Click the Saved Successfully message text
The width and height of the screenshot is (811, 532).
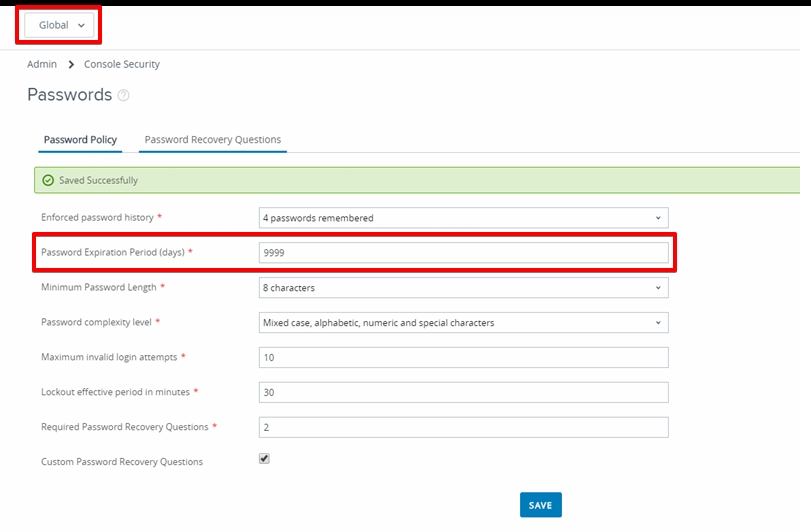point(98,181)
